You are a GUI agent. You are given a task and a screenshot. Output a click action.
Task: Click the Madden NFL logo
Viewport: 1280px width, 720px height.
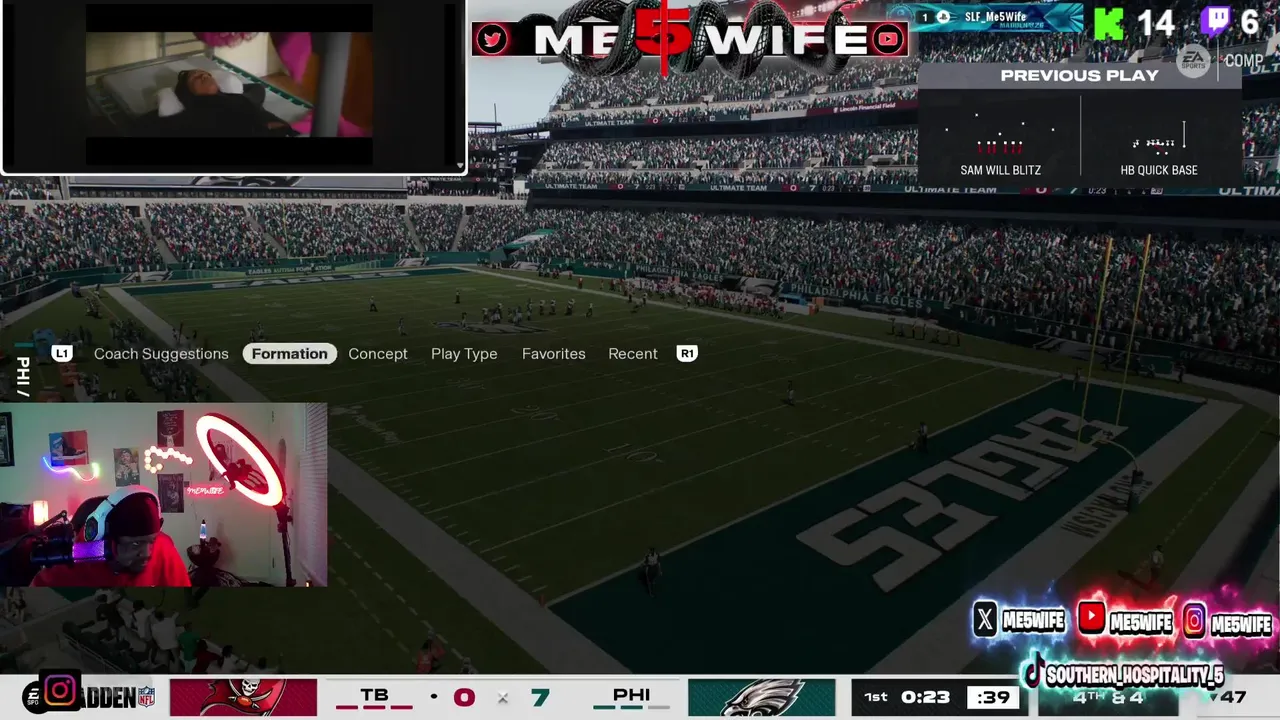[x=118, y=697]
